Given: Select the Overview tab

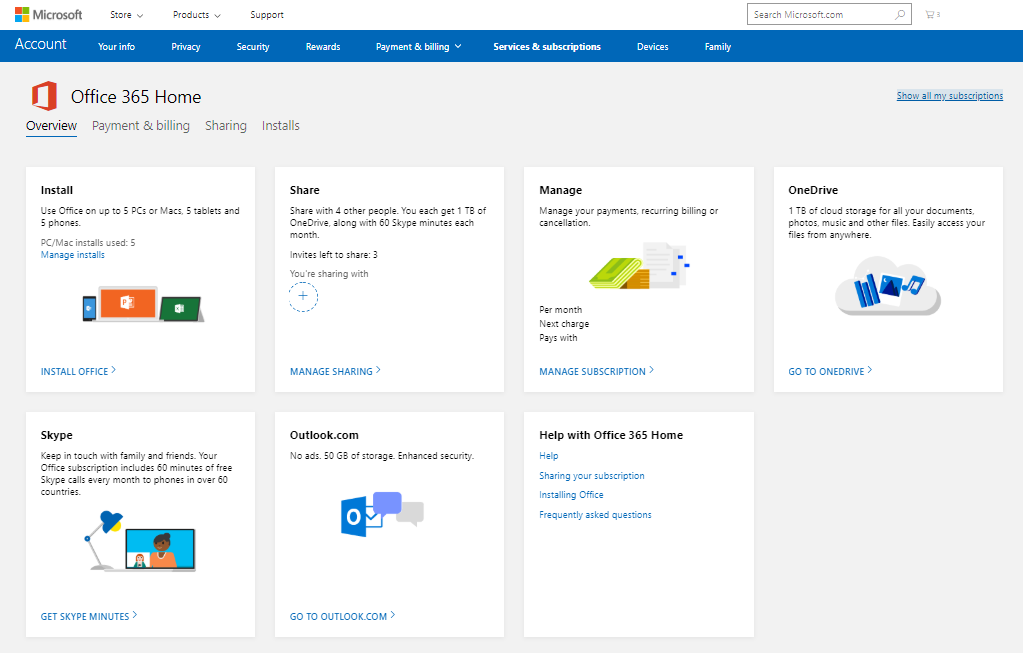Looking at the screenshot, I should (x=52, y=125).
